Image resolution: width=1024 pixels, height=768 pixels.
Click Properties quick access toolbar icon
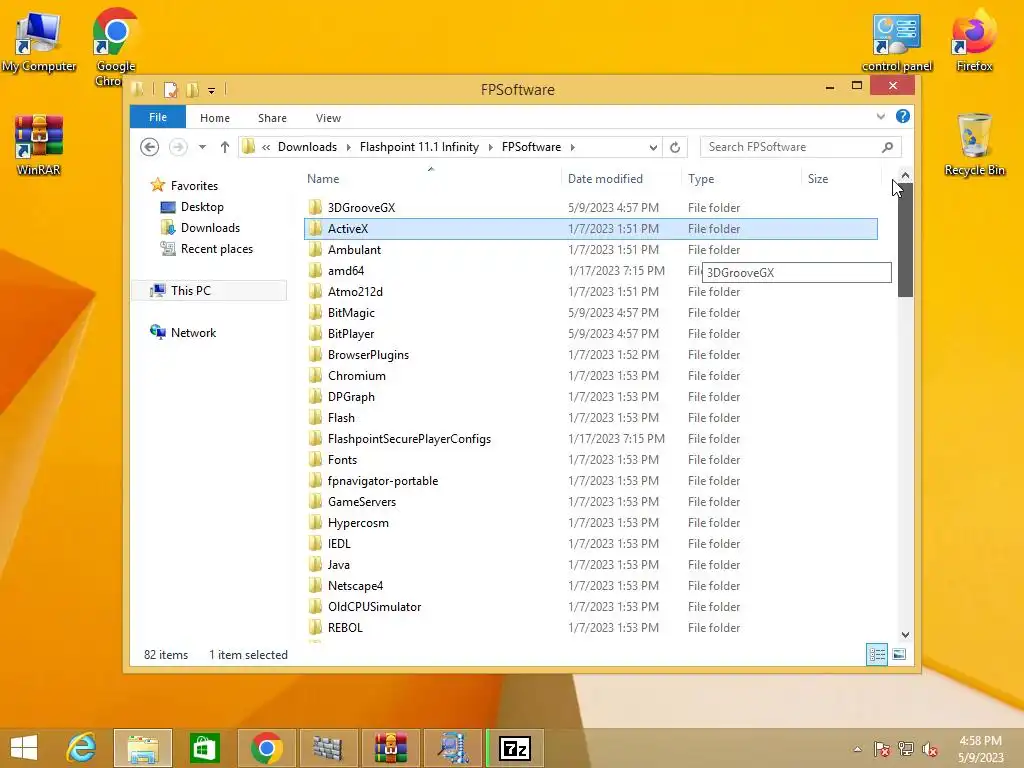coord(170,90)
